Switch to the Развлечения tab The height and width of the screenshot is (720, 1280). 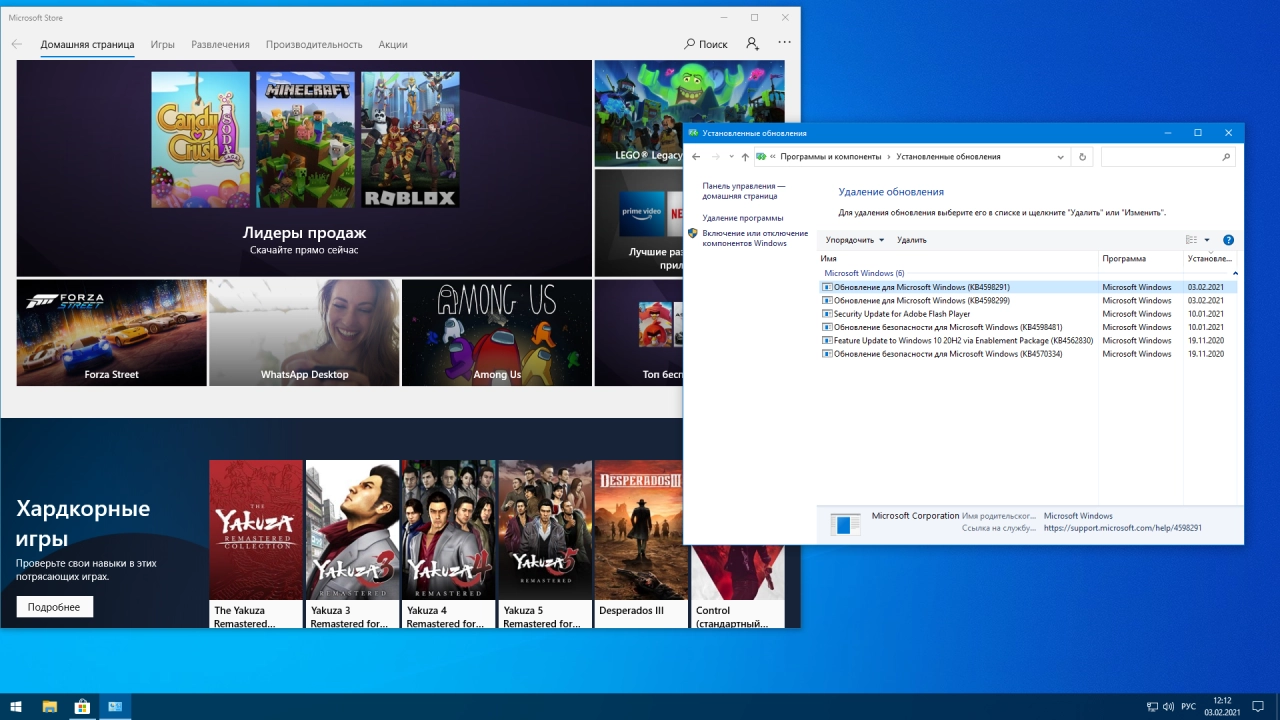220,44
